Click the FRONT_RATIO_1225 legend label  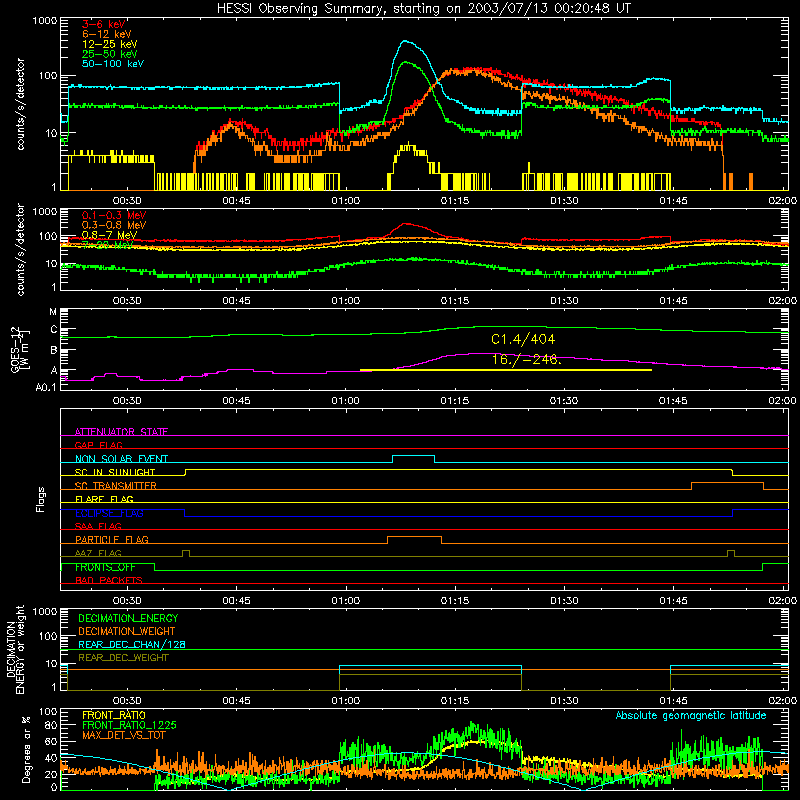129,725
